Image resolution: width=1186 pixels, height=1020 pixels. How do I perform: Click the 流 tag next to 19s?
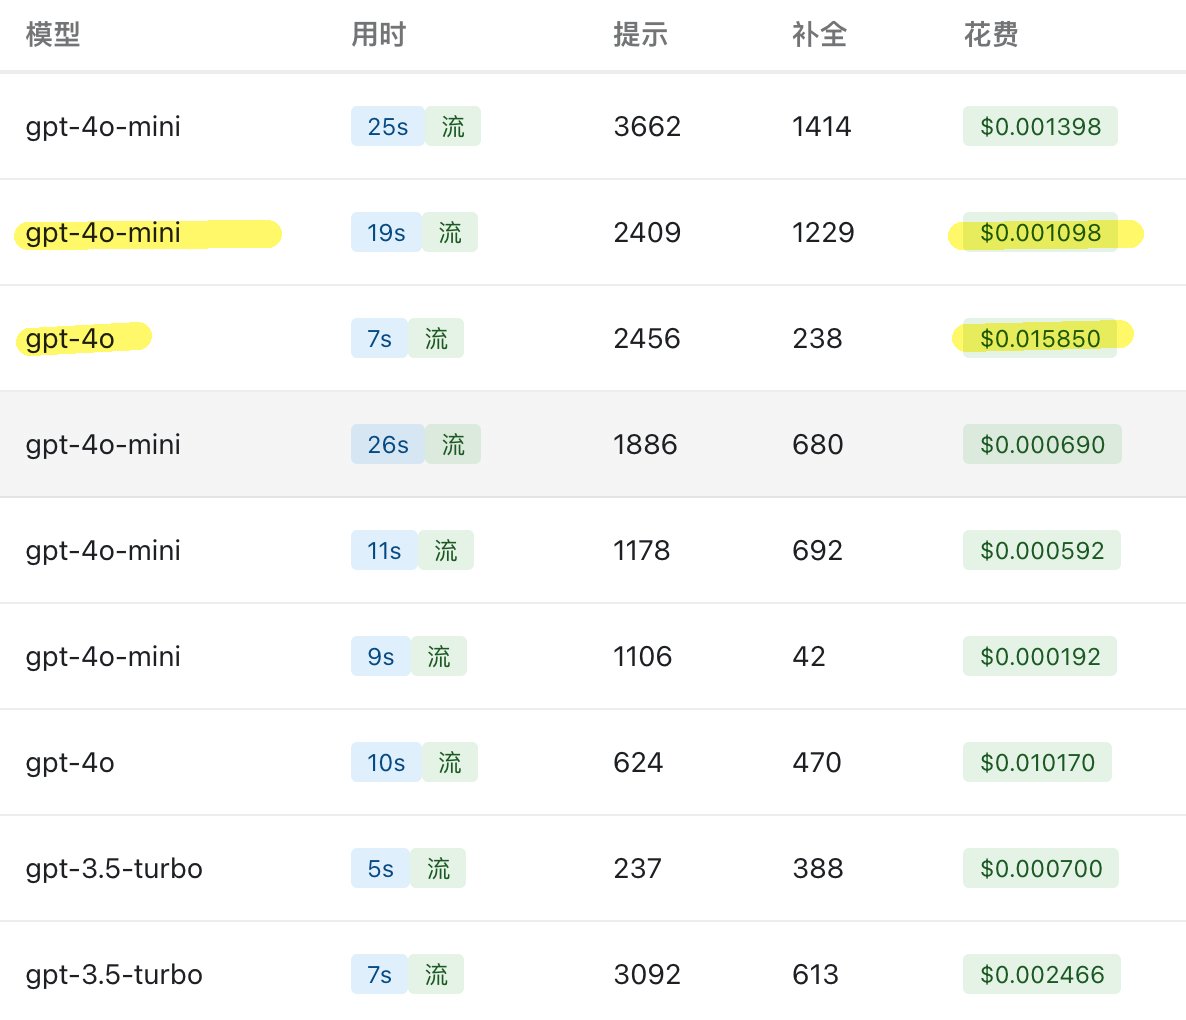pyautogui.click(x=450, y=232)
